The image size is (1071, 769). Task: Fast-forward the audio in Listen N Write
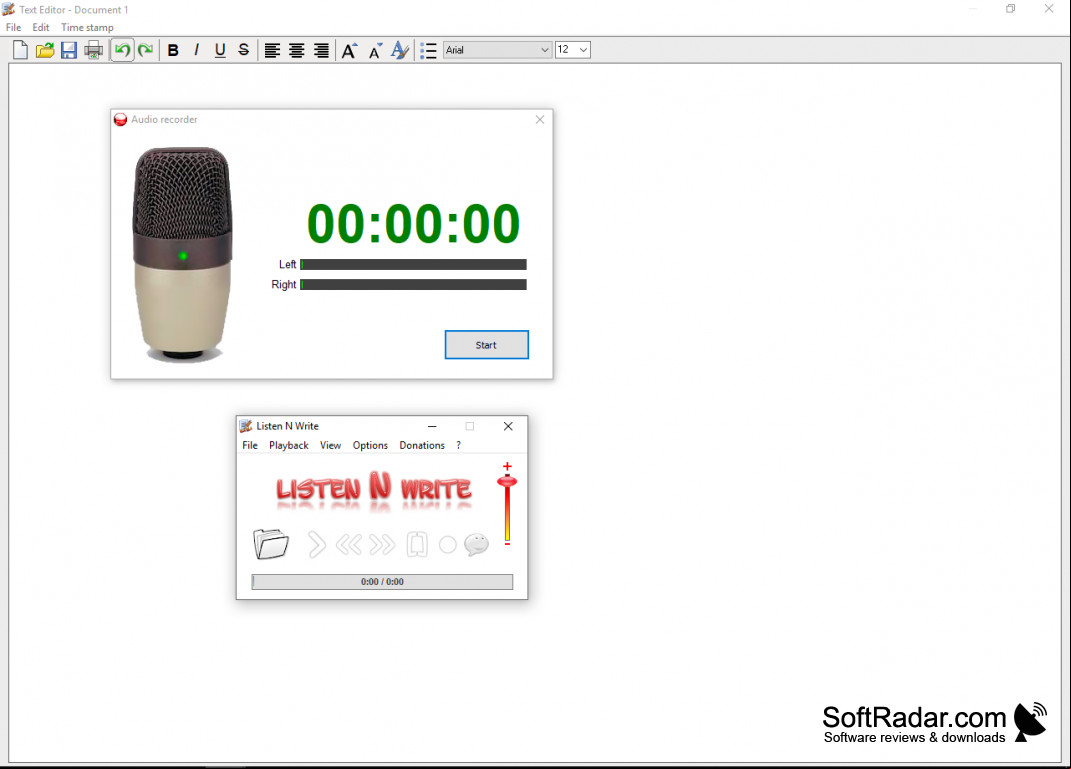click(x=382, y=544)
